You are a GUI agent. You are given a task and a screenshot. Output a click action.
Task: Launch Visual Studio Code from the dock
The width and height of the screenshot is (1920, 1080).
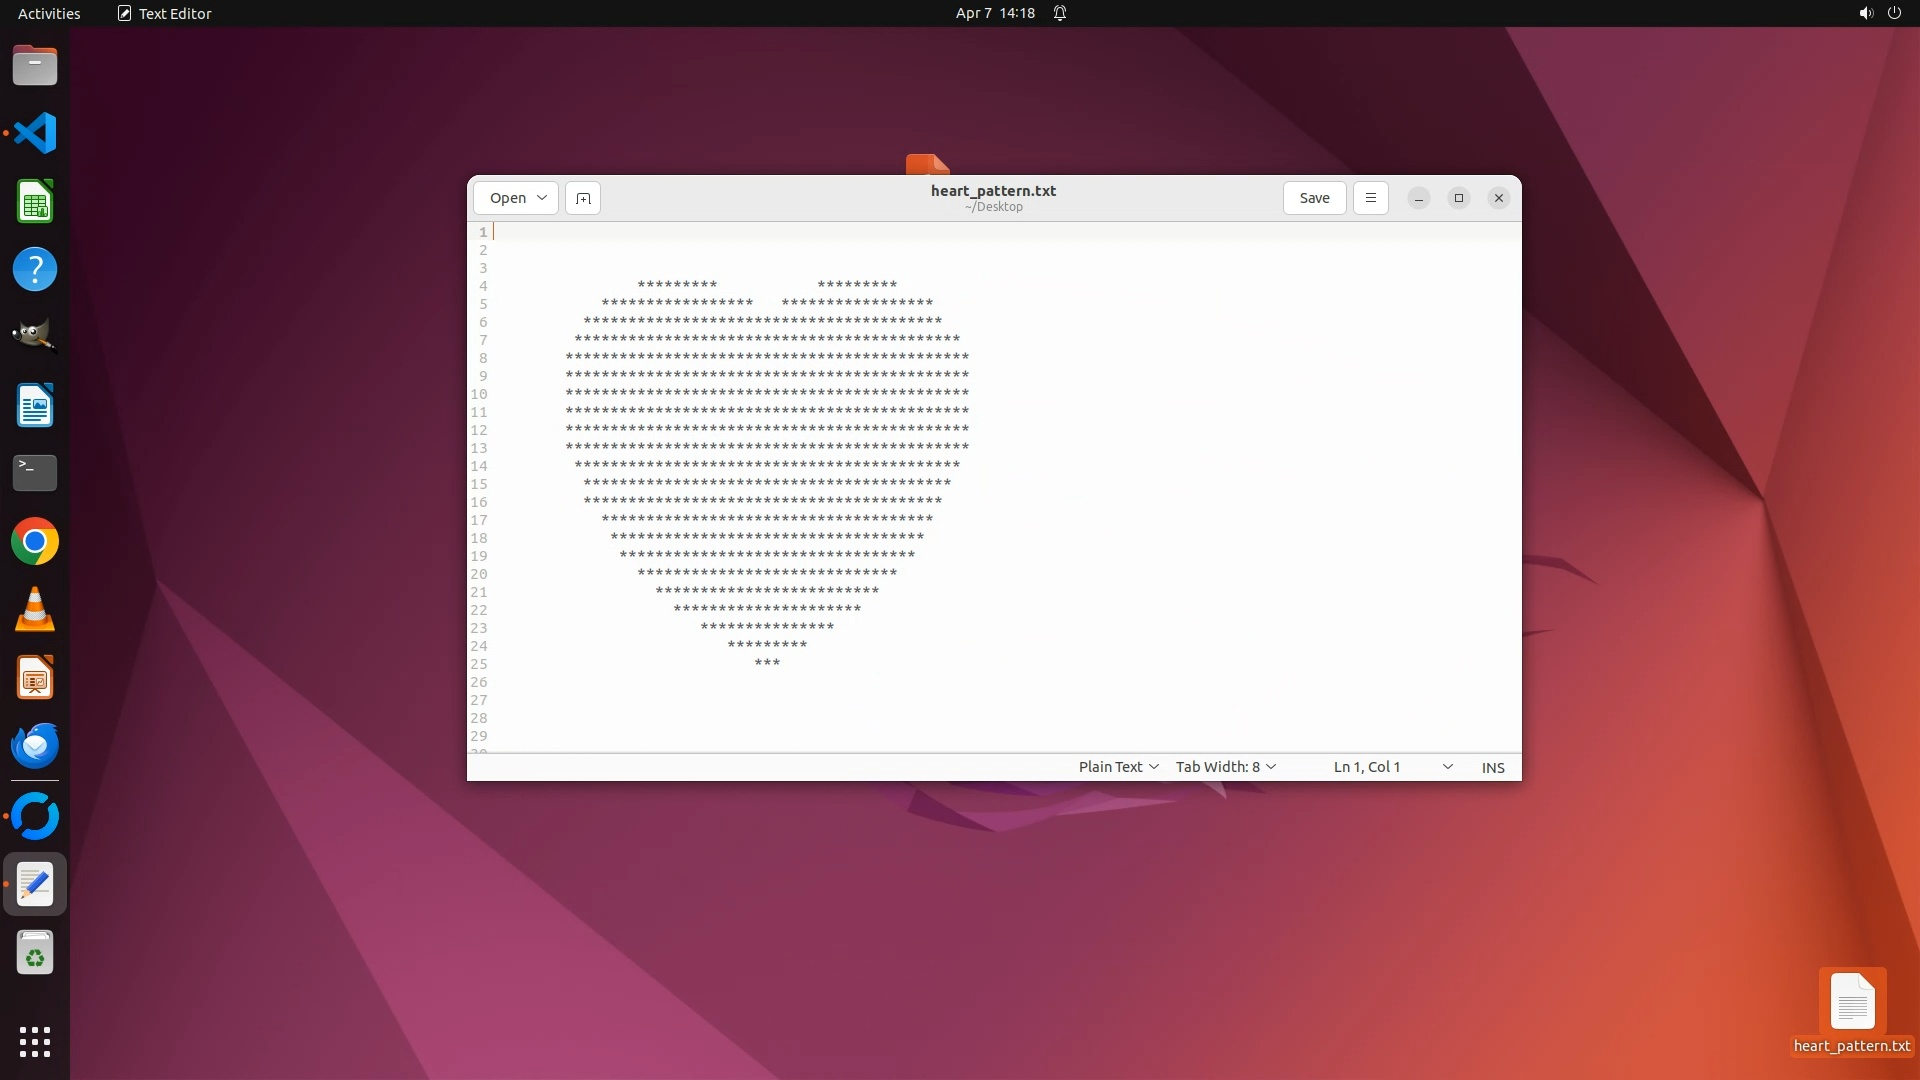pyautogui.click(x=35, y=133)
